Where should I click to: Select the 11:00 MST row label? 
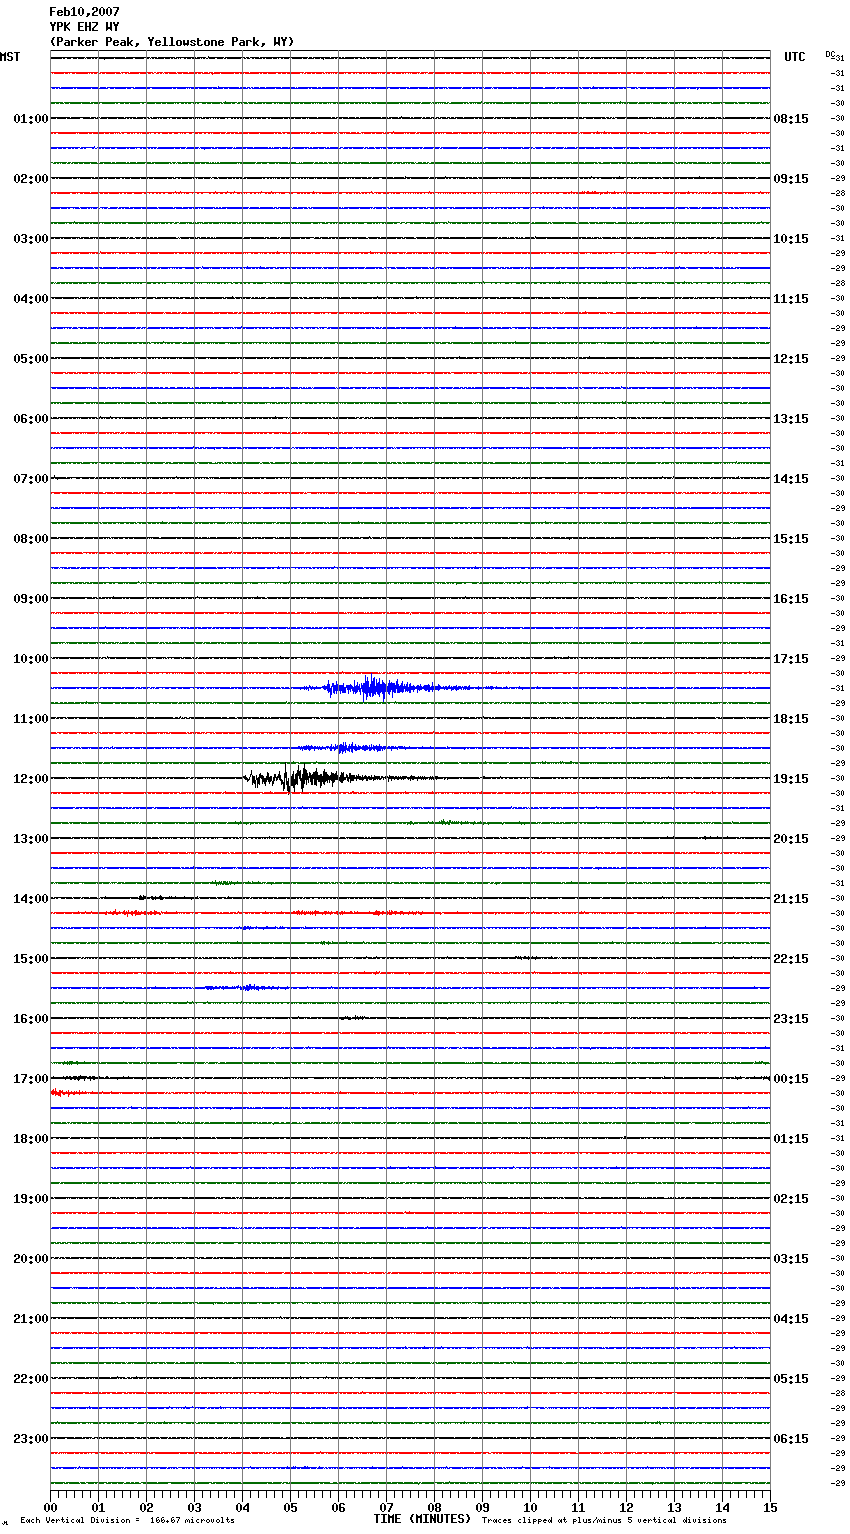tap(30, 719)
